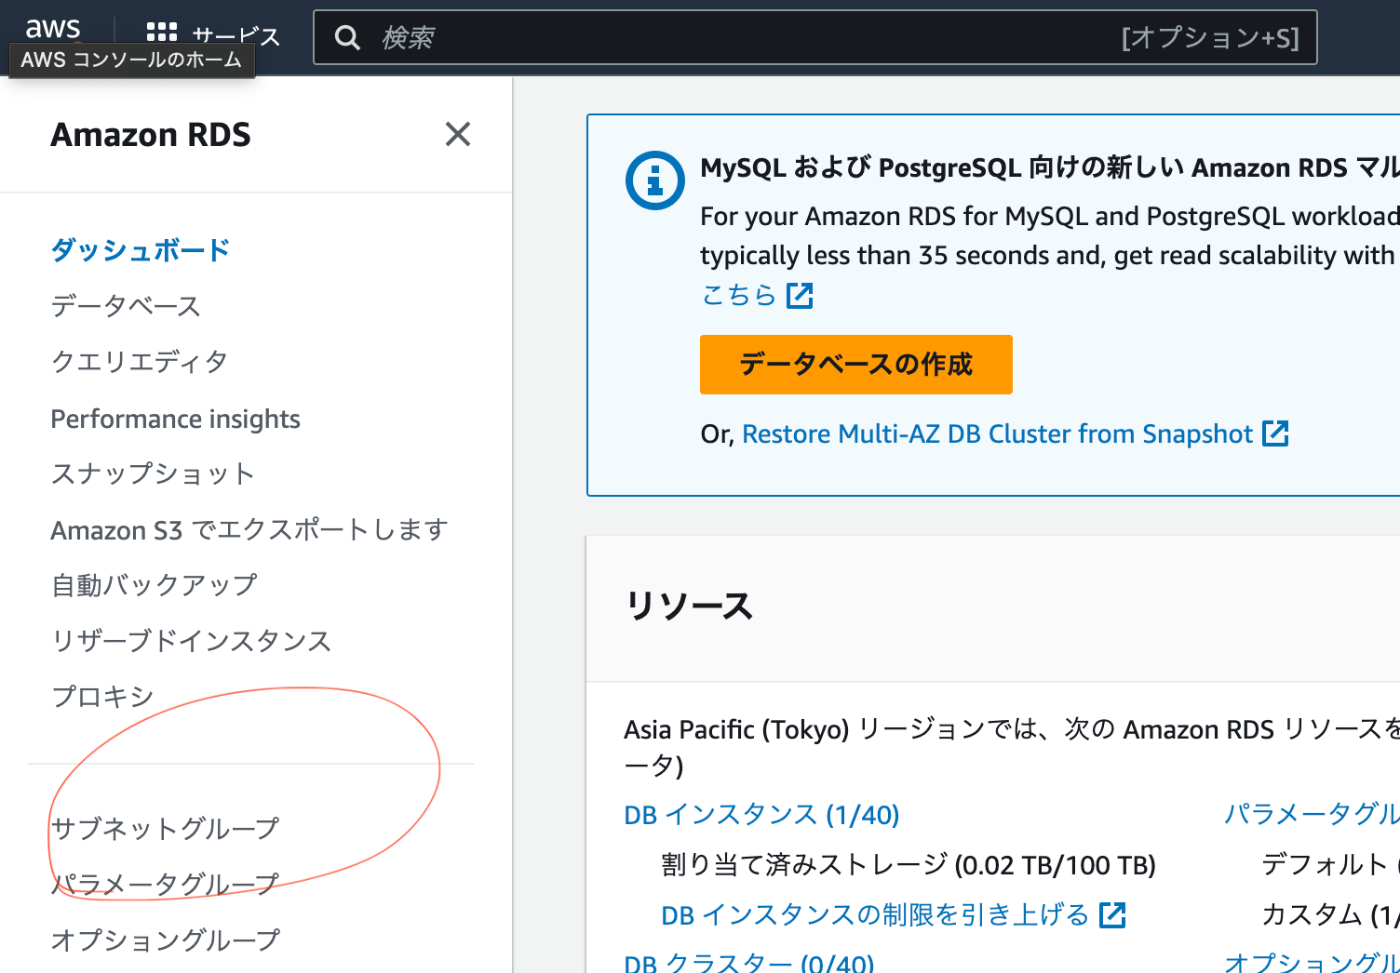This screenshot has width=1400, height=973.
Task: Focus the 検索 search input field
Action: (x=815, y=38)
